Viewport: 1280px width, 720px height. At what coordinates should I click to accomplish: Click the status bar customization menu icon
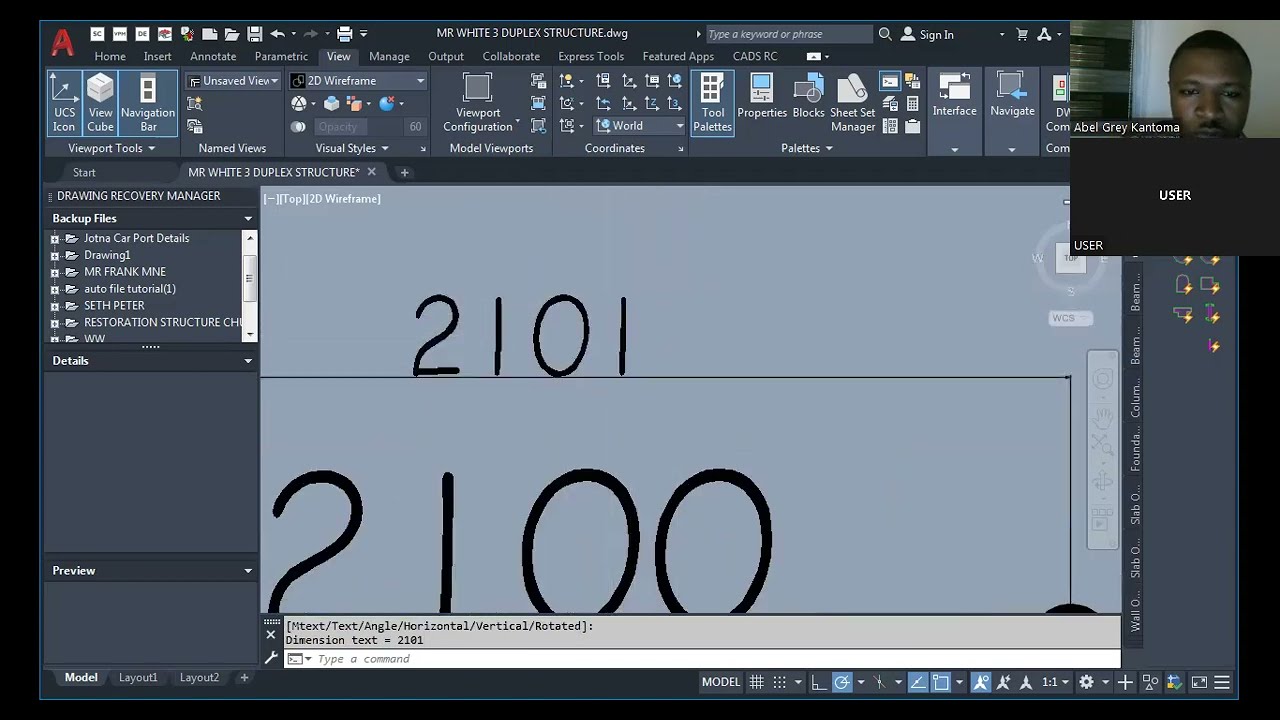[x=1221, y=682]
